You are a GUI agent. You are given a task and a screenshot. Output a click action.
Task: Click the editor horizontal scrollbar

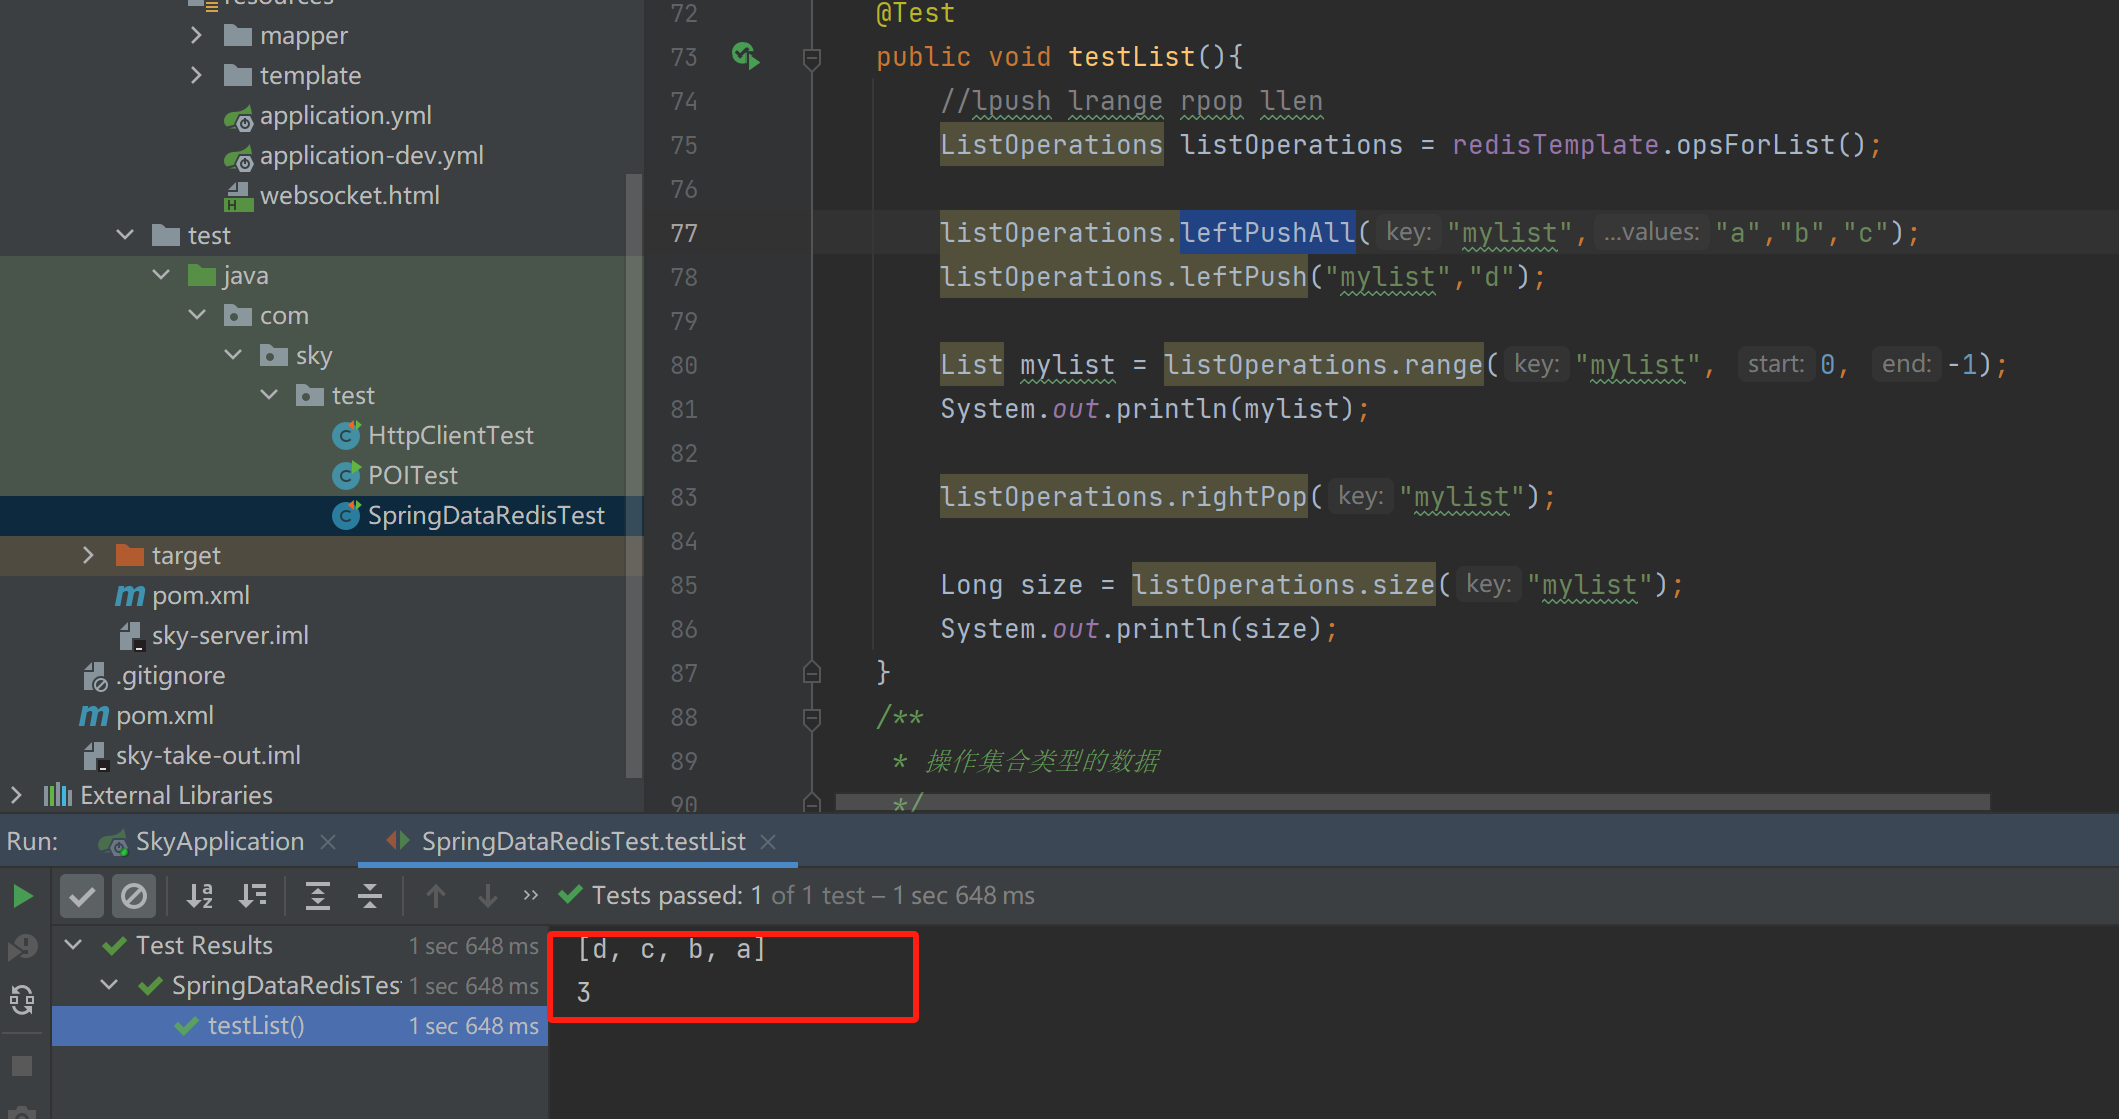[x=1410, y=802]
